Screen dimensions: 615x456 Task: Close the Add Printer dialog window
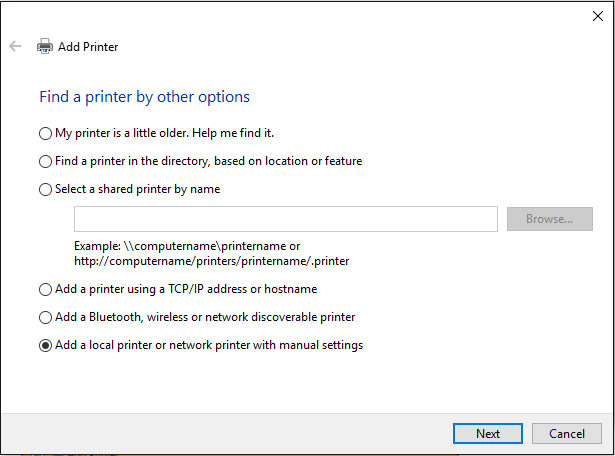click(598, 15)
